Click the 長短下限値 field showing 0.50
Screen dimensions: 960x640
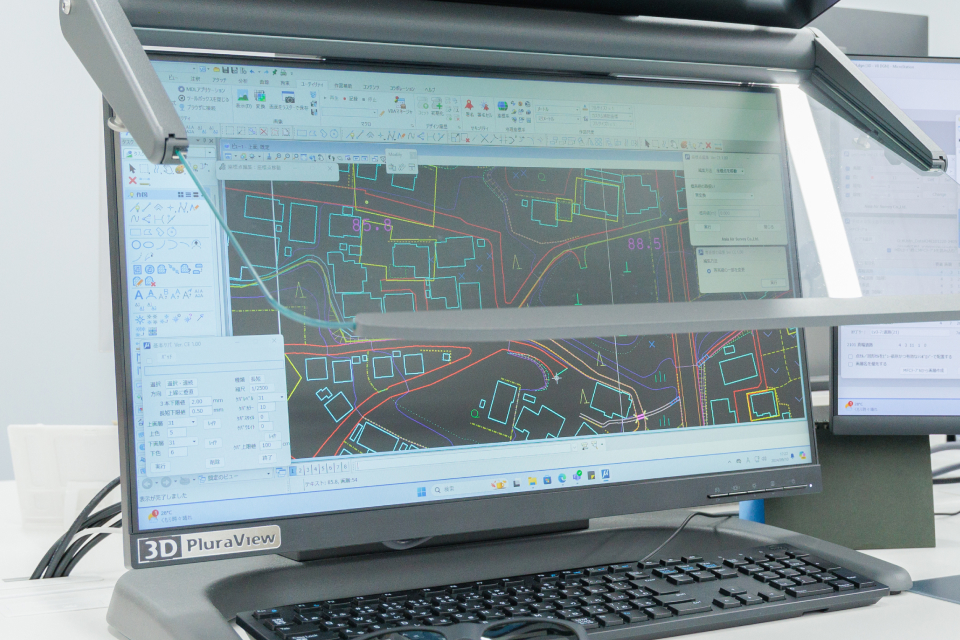199,412
